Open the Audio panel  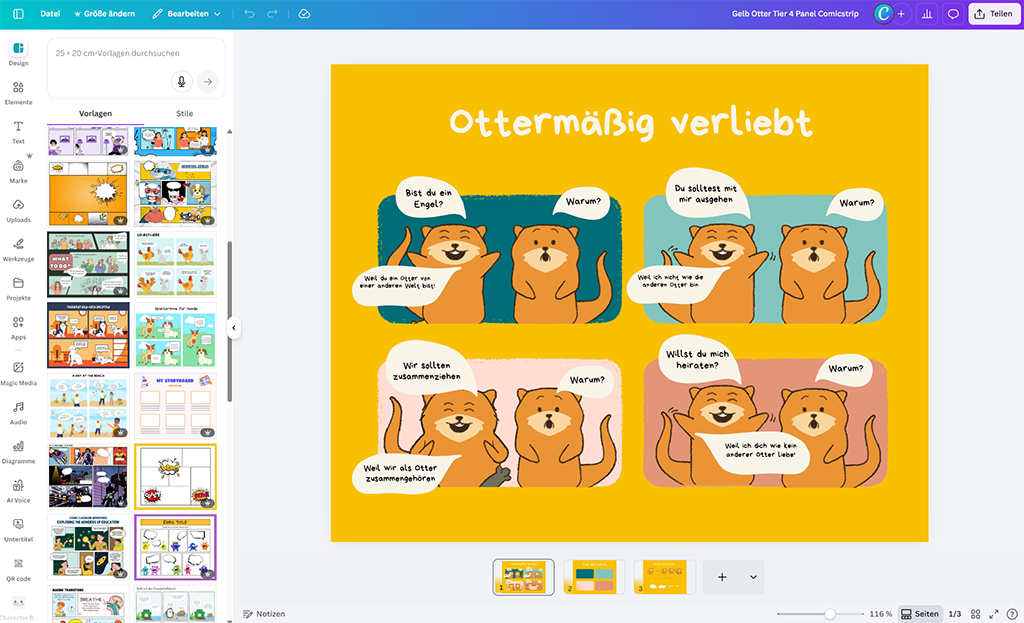pos(18,413)
